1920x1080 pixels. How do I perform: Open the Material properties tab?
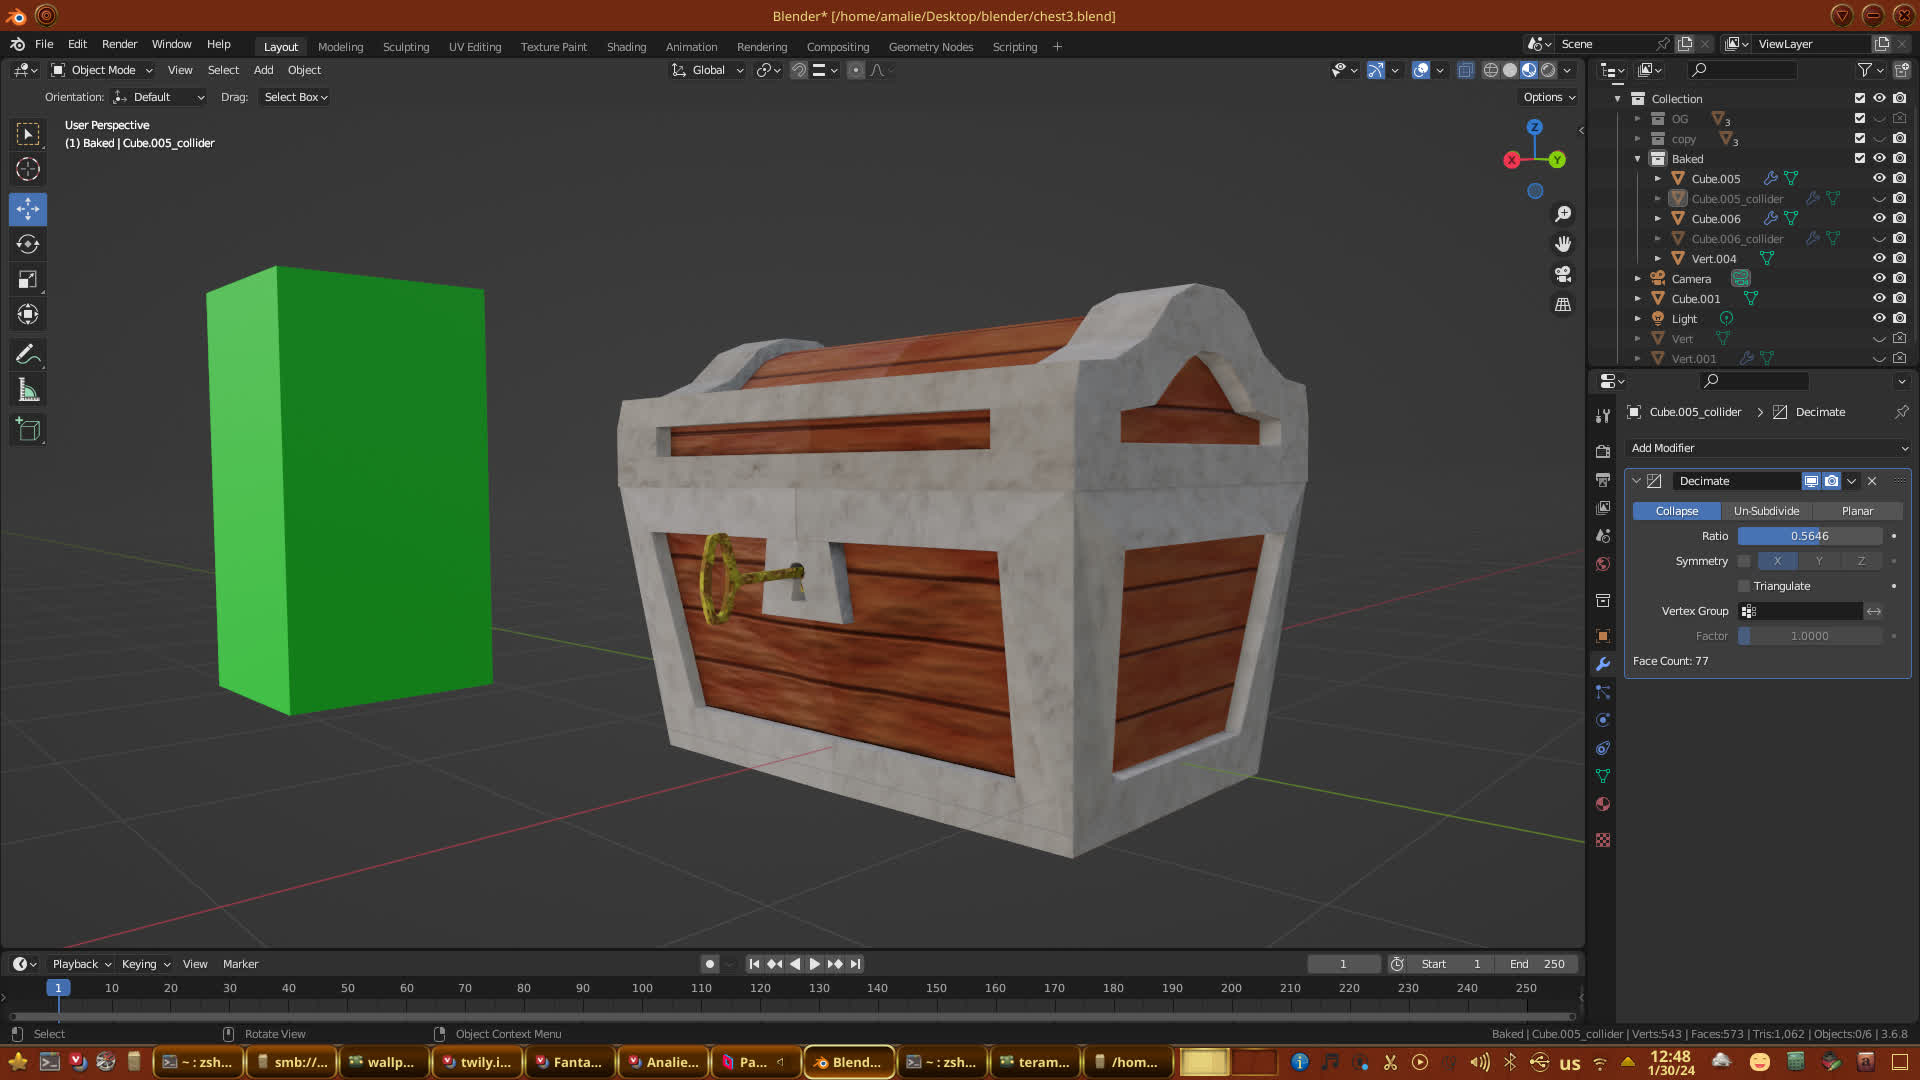1603,804
